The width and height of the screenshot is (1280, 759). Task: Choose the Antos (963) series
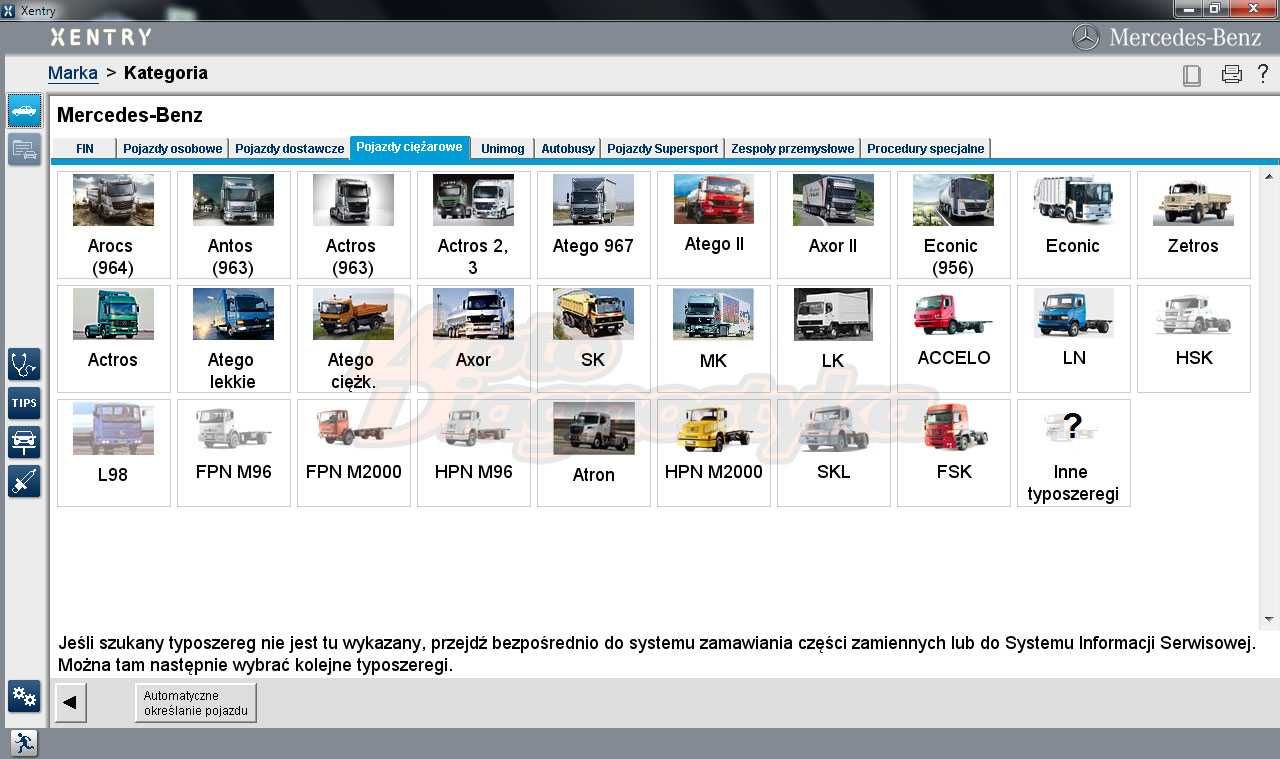pos(234,225)
